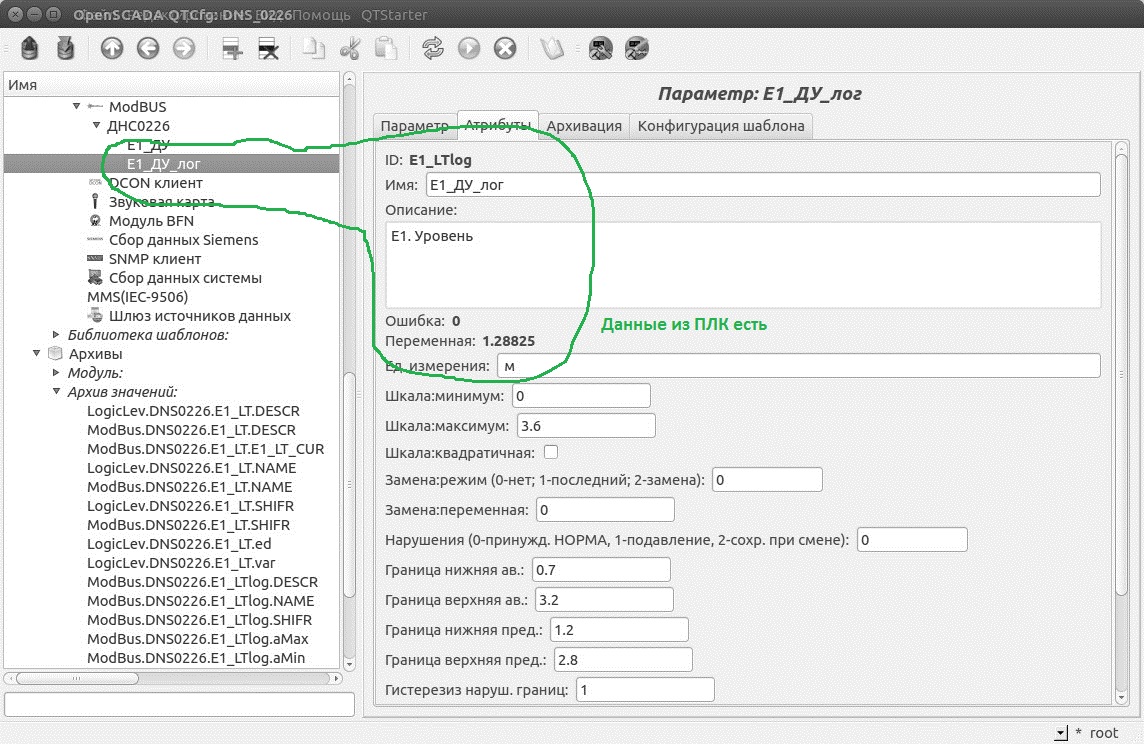Open the QTStarter menu

(x=395, y=15)
